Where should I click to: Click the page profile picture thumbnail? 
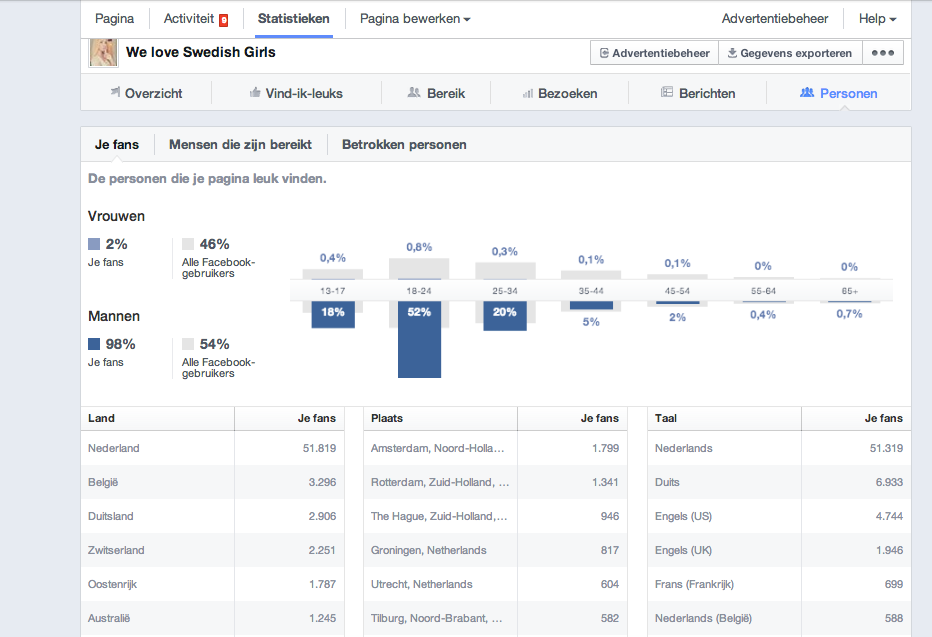pos(103,52)
